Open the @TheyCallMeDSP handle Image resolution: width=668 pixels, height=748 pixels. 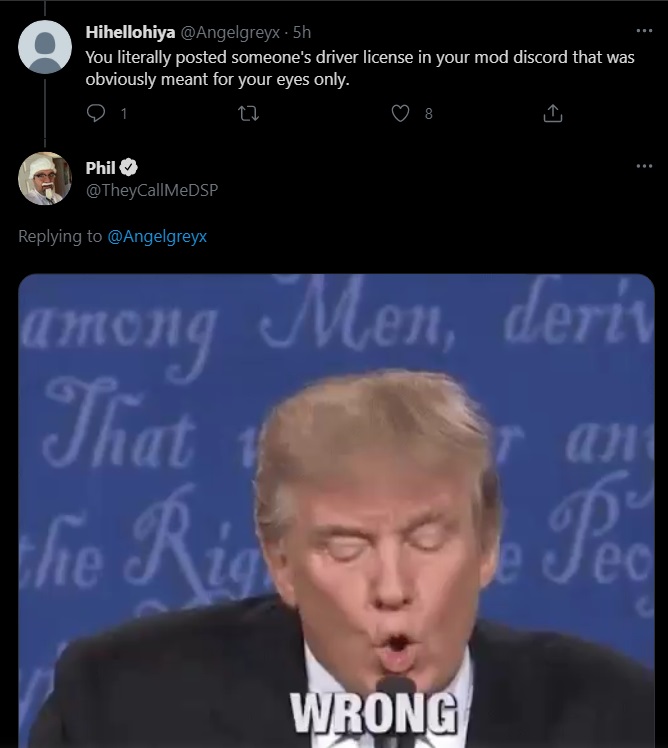tap(152, 190)
